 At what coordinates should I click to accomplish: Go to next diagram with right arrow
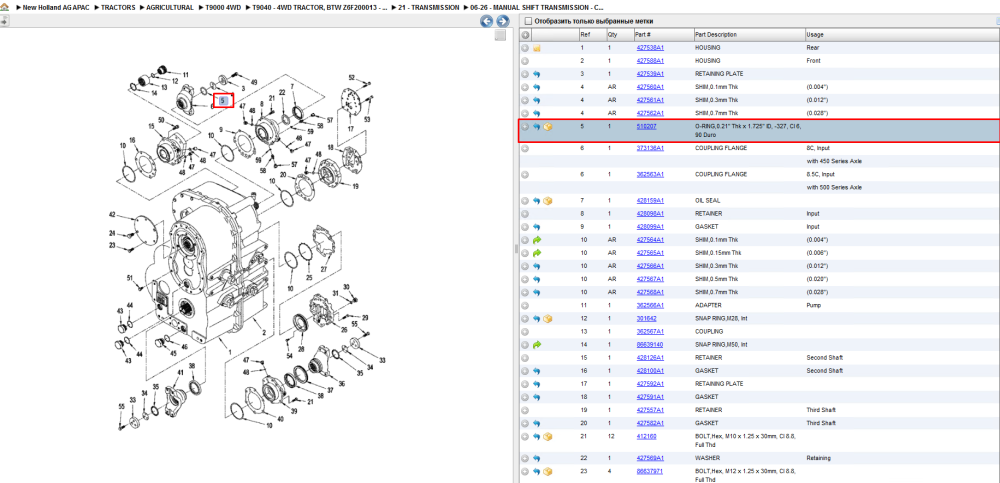pos(502,21)
